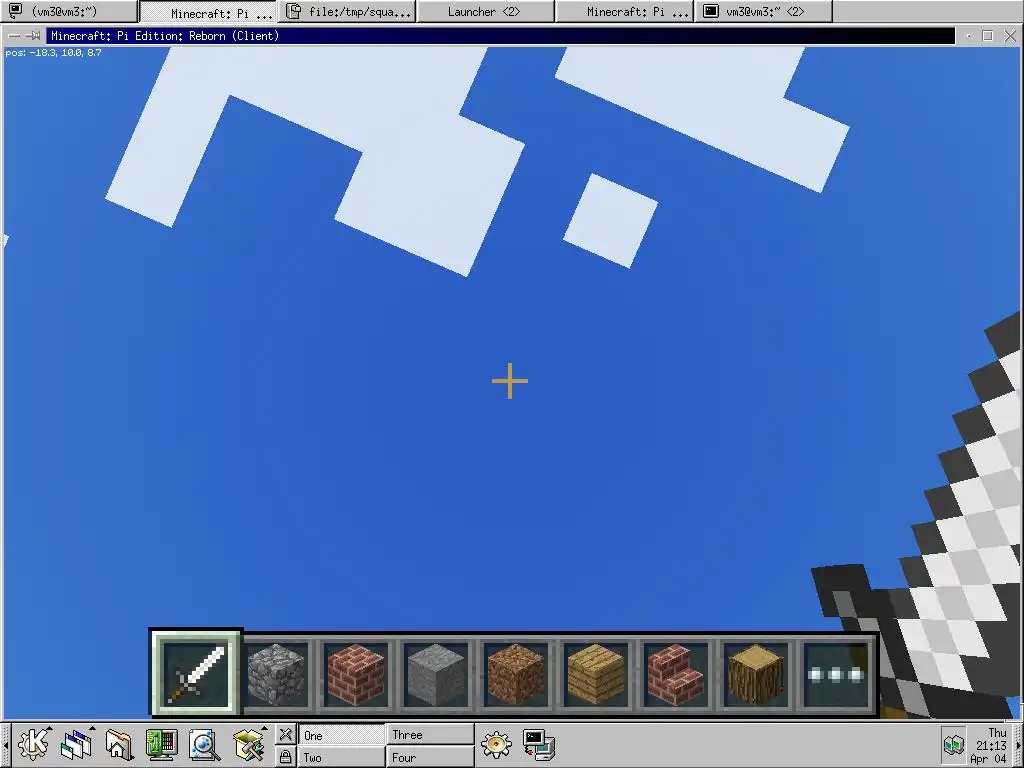Switch to virtual desktop Three
The image size is (1024, 768).
(x=430, y=735)
